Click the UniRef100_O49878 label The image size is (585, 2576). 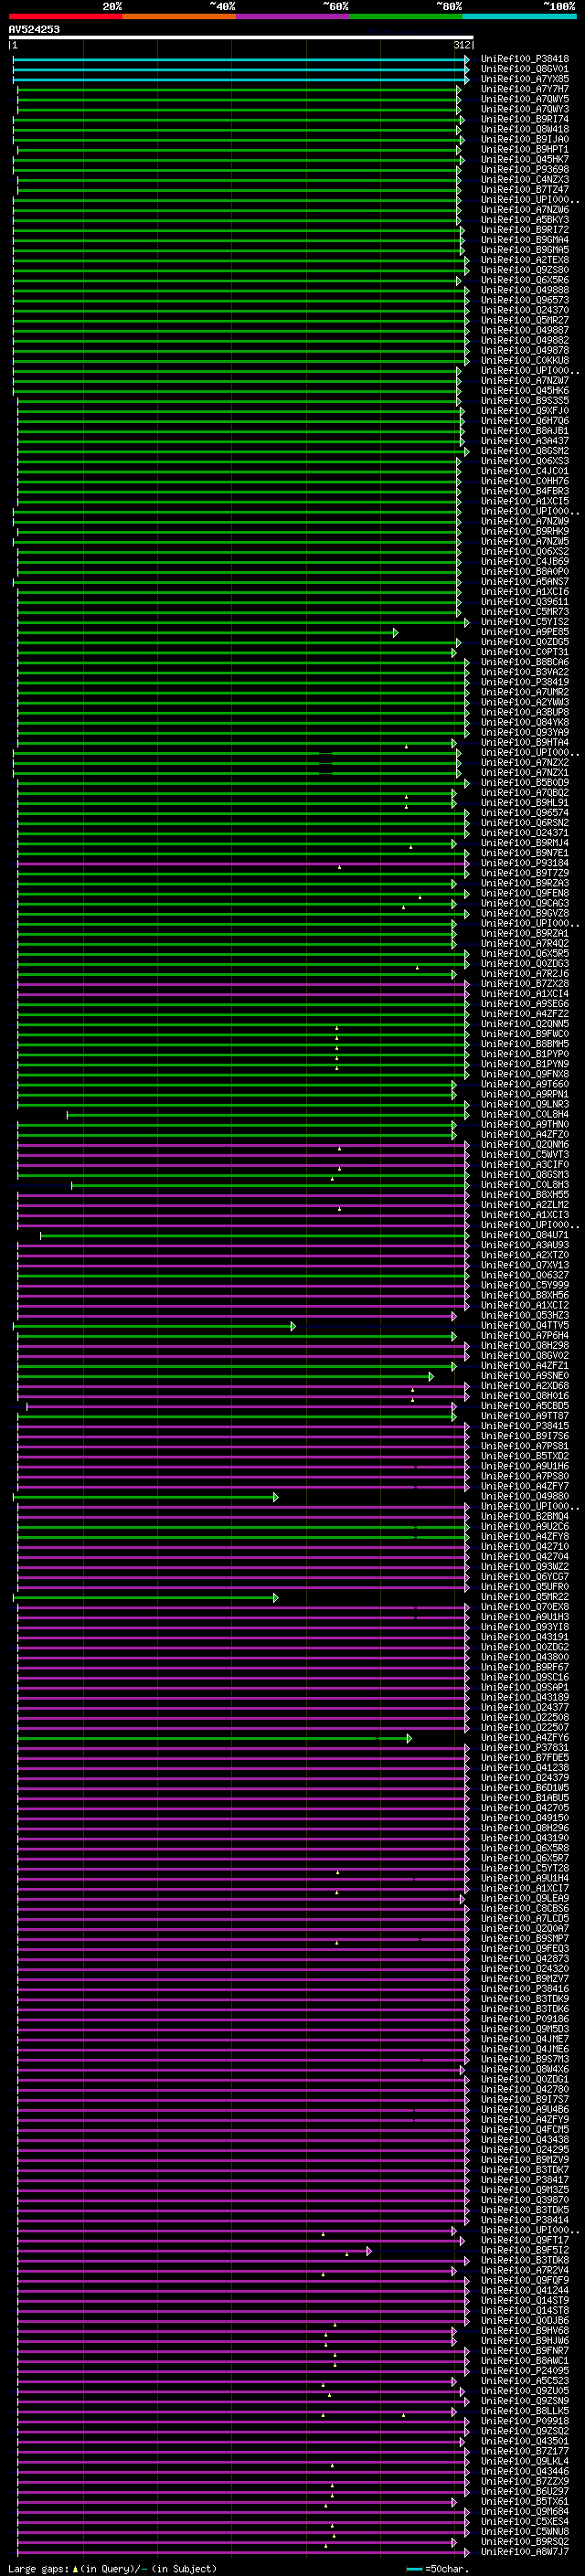[x=525, y=350]
